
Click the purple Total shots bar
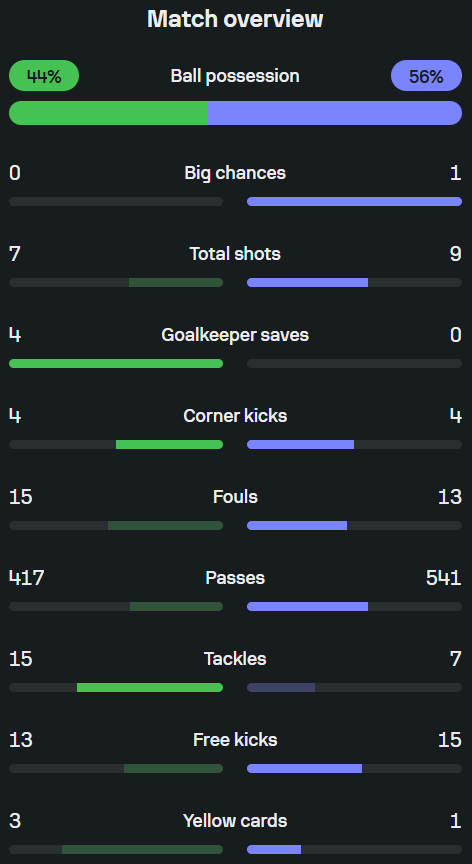click(307, 283)
